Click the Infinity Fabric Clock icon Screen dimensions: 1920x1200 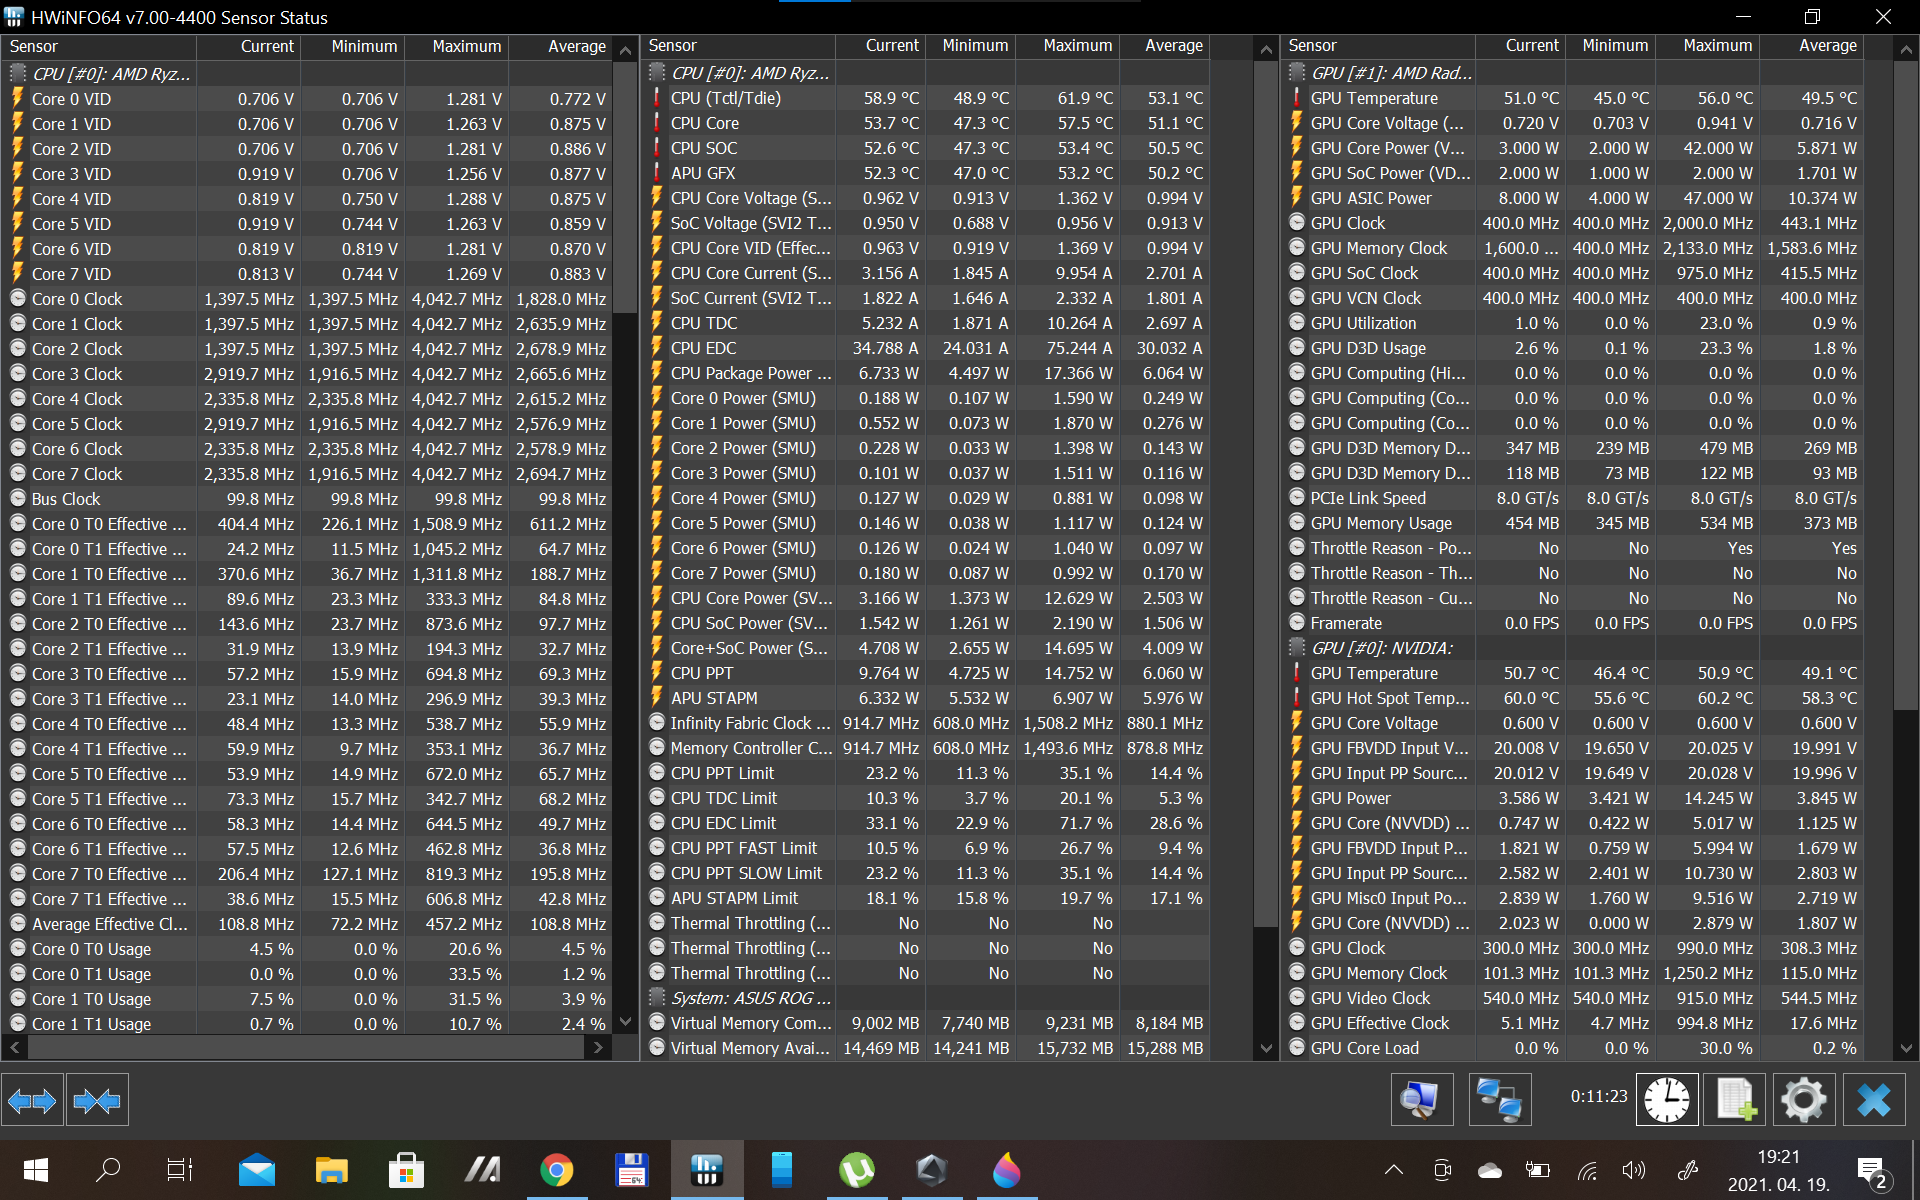tap(657, 723)
